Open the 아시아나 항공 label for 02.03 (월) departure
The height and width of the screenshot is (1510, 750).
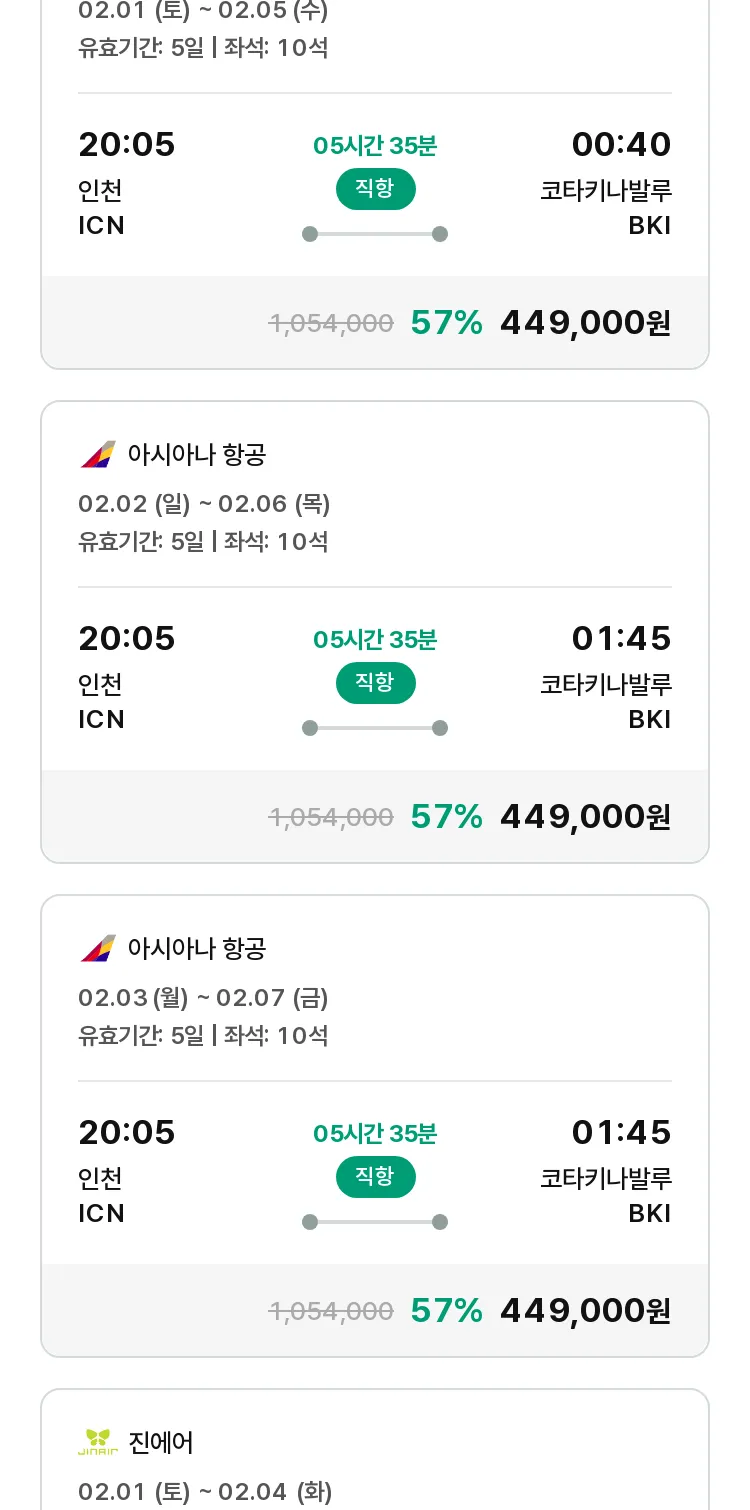click(197, 948)
